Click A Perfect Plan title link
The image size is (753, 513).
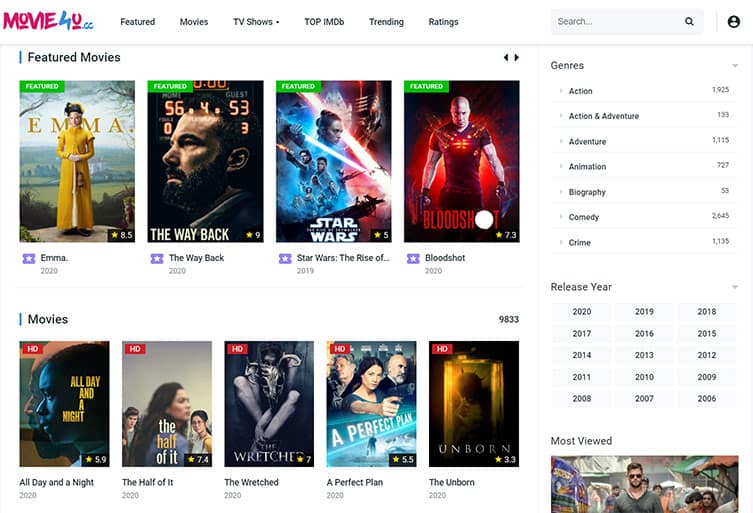pos(355,482)
